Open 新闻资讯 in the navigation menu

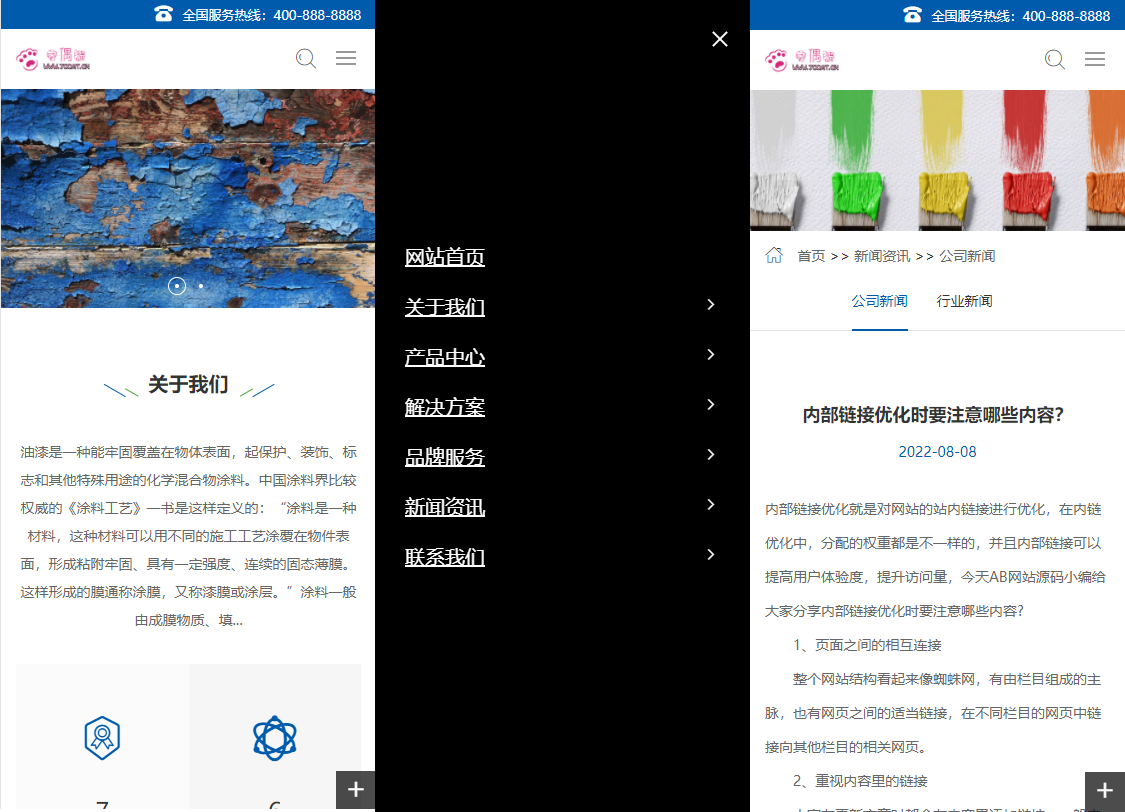[445, 507]
